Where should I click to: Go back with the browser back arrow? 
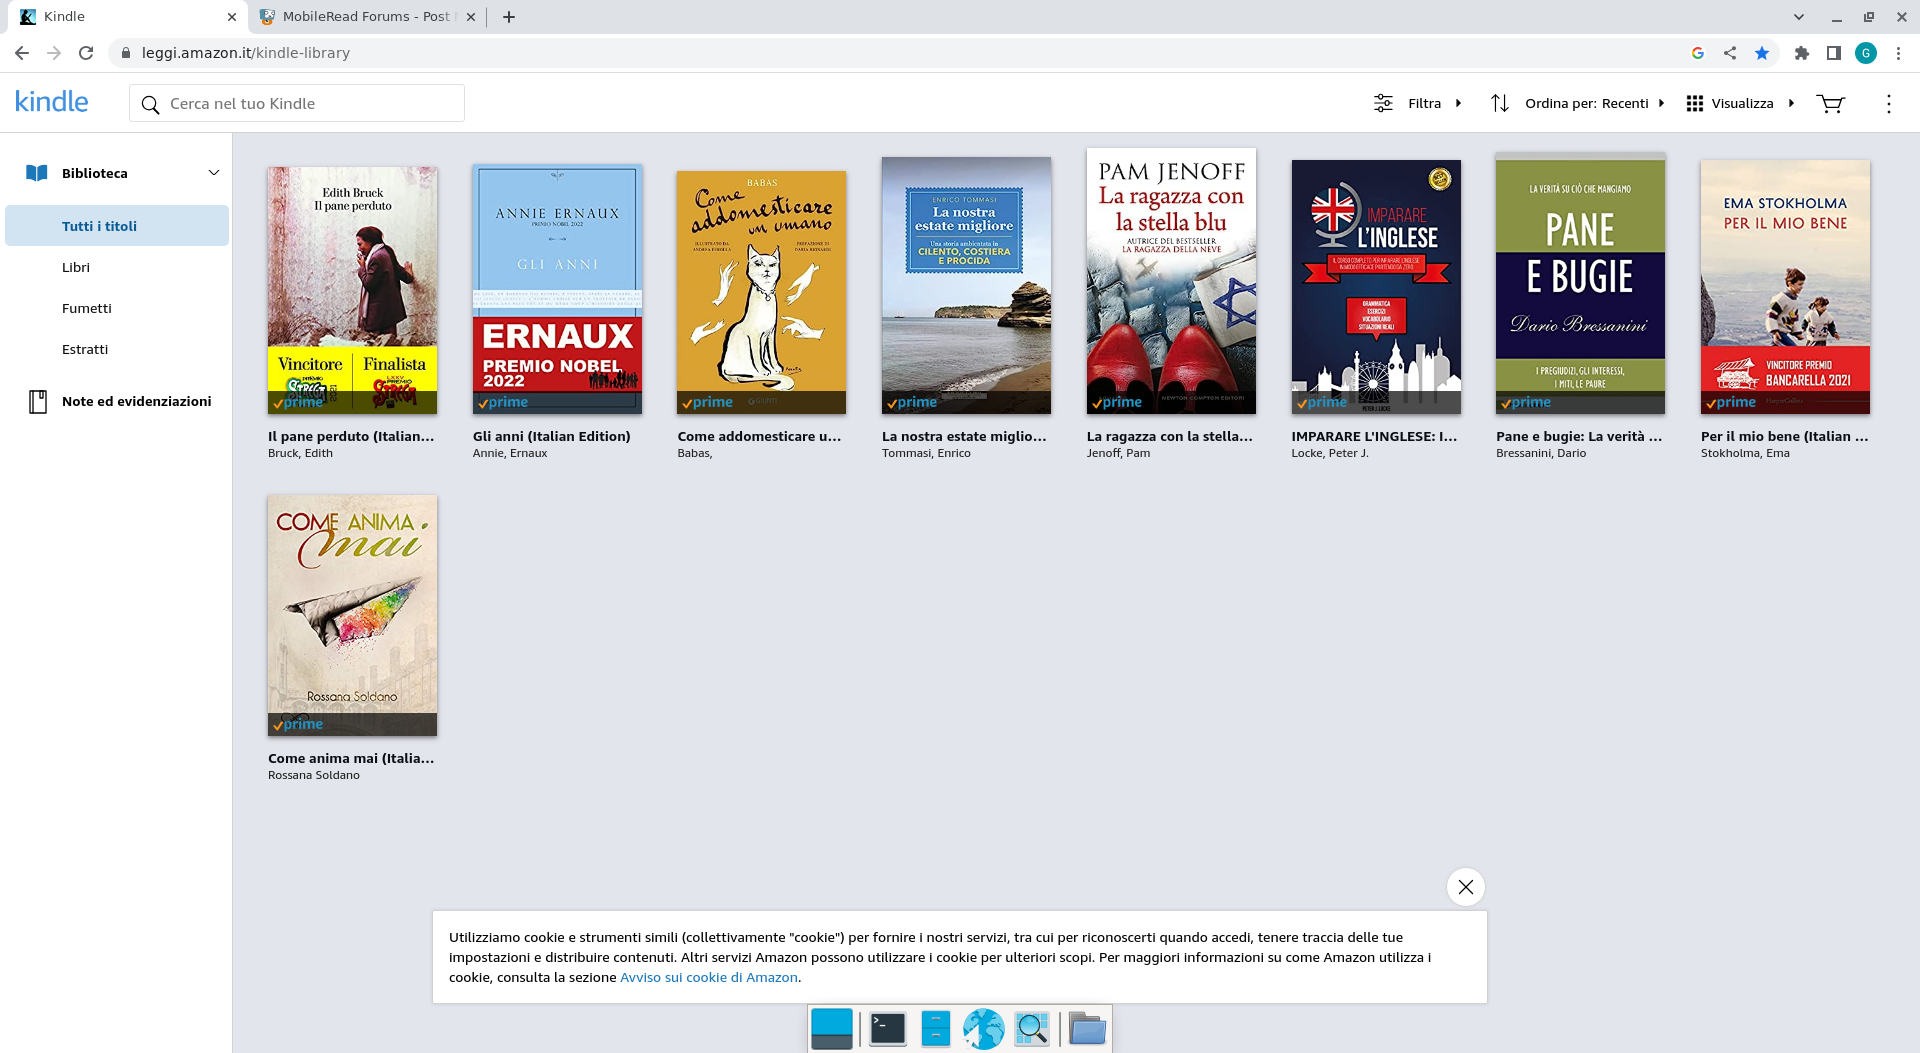click(x=22, y=53)
